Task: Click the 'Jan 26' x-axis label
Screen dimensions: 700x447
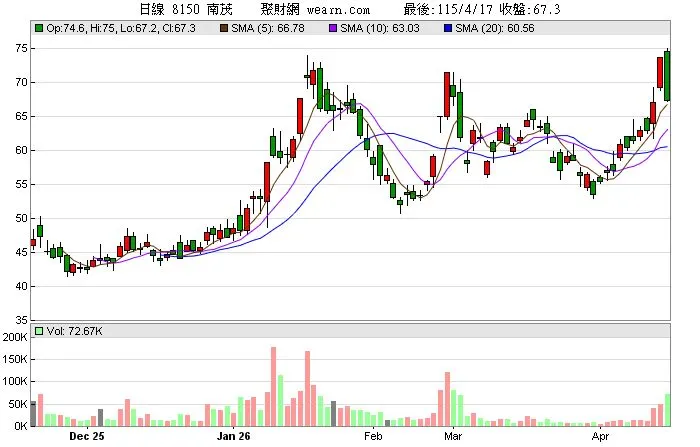Action: 233,436
